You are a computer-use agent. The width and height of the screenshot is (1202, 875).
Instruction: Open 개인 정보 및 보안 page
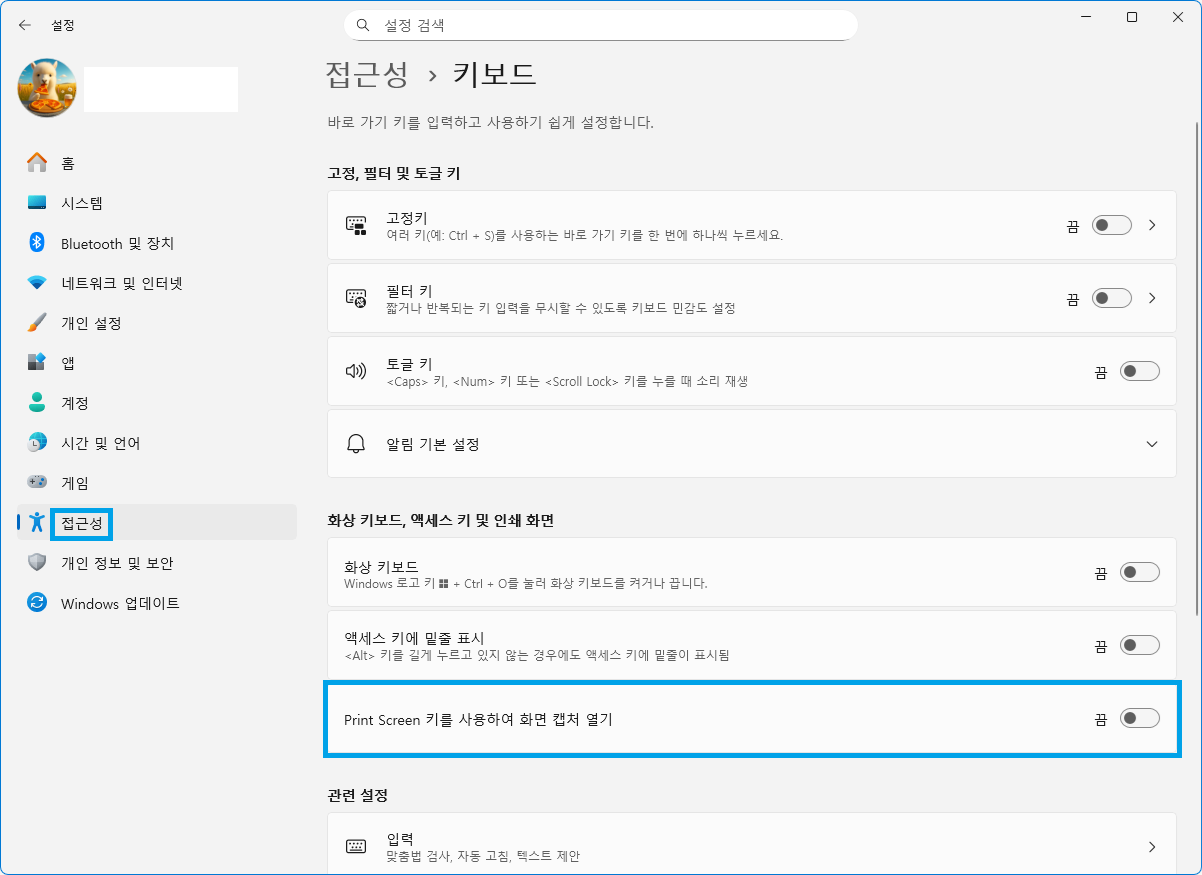coord(157,563)
